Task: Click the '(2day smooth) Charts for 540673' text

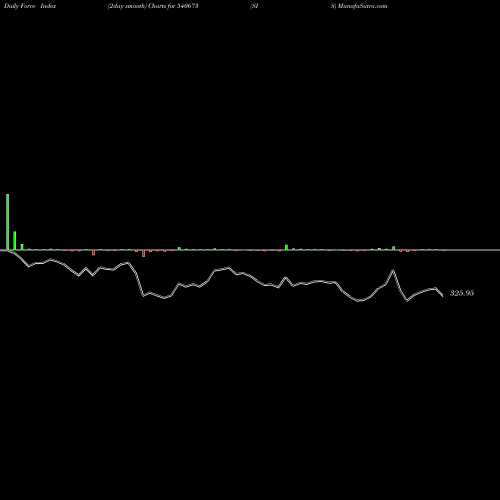Action: pyautogui.click(x=153, y=6)
